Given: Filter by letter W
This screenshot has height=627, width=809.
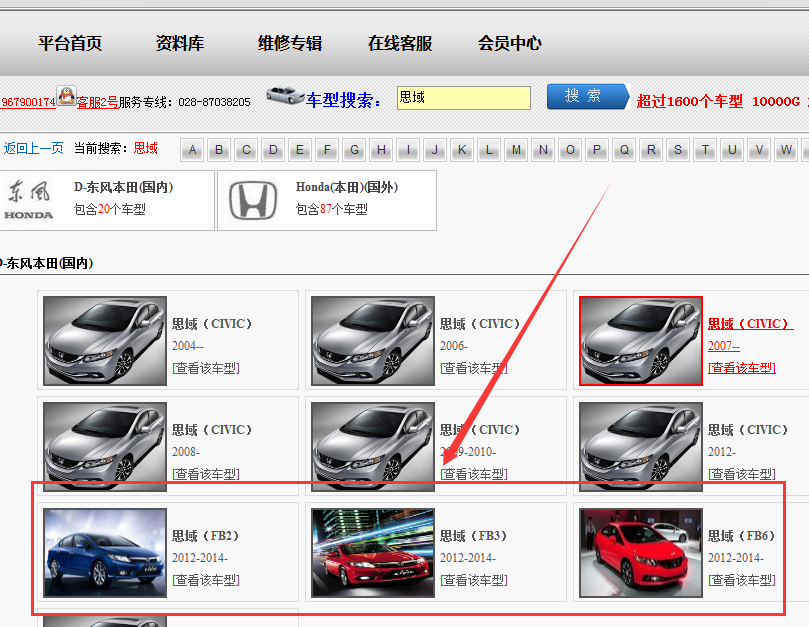Looking at the screenshot, I should coord(786,150).
